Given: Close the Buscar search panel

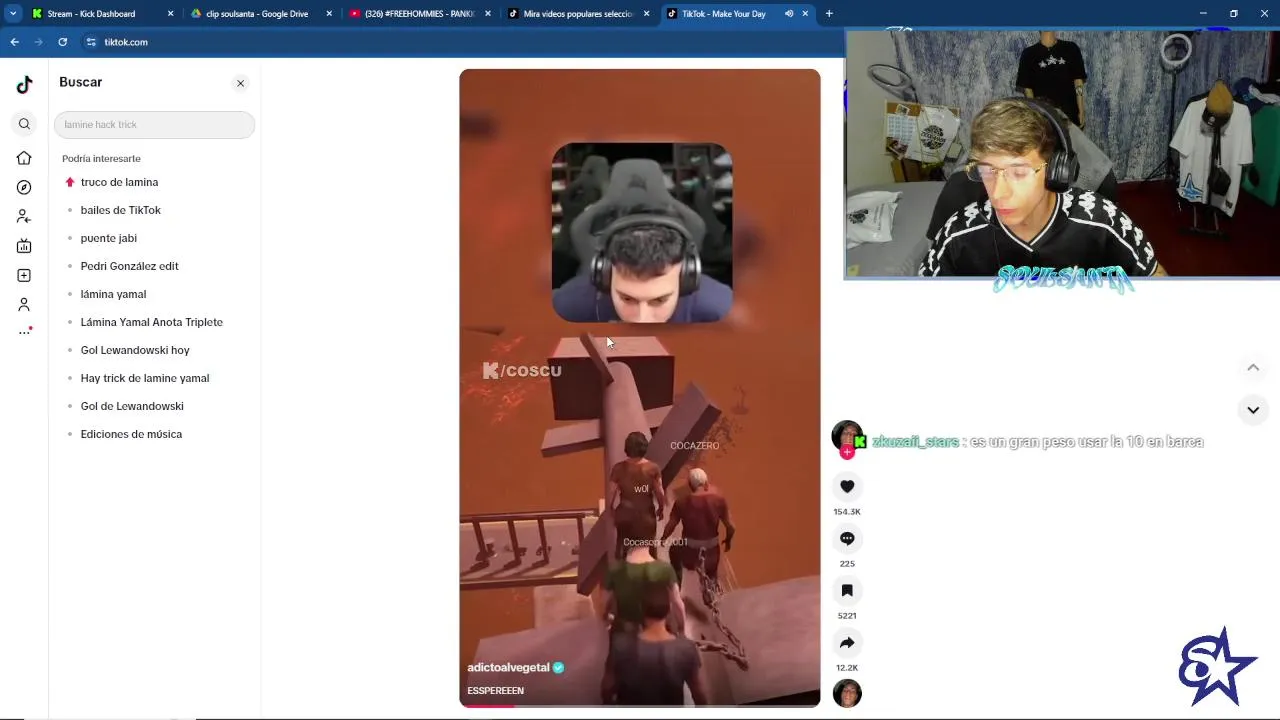Looking at the screenshot, I should tap(240, 83).
